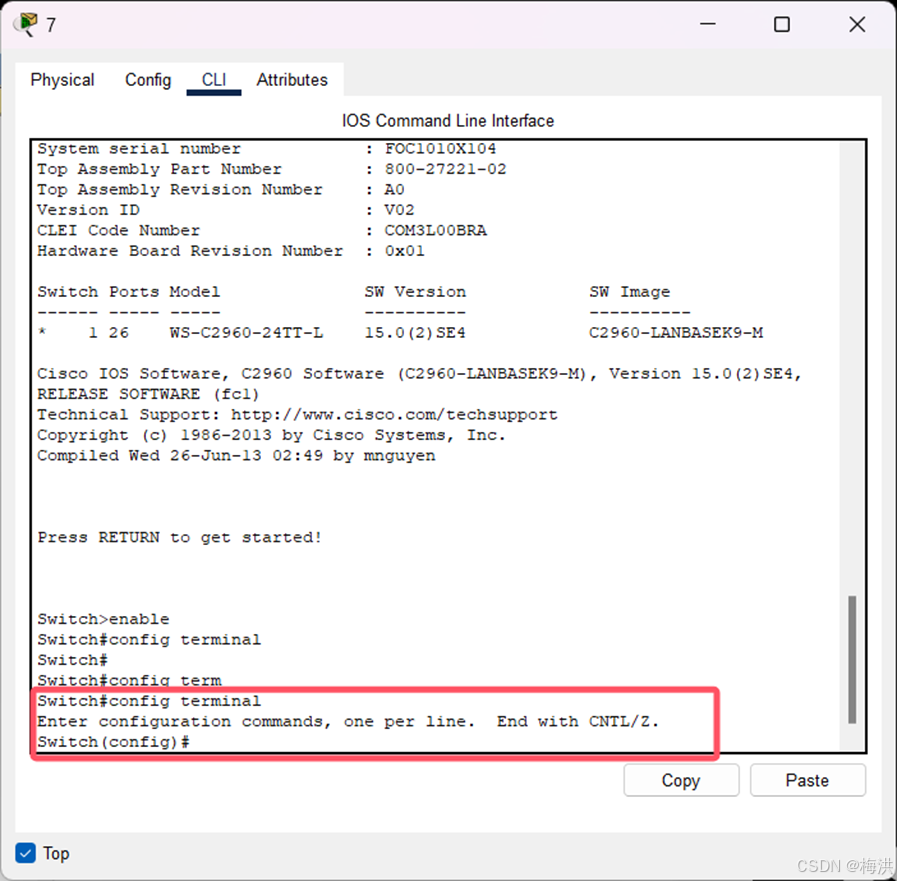Viewport: 897px width, 881px height.
Task: Click the 'COM3L00BRA' CLEI code value
Action: point(435,231)
